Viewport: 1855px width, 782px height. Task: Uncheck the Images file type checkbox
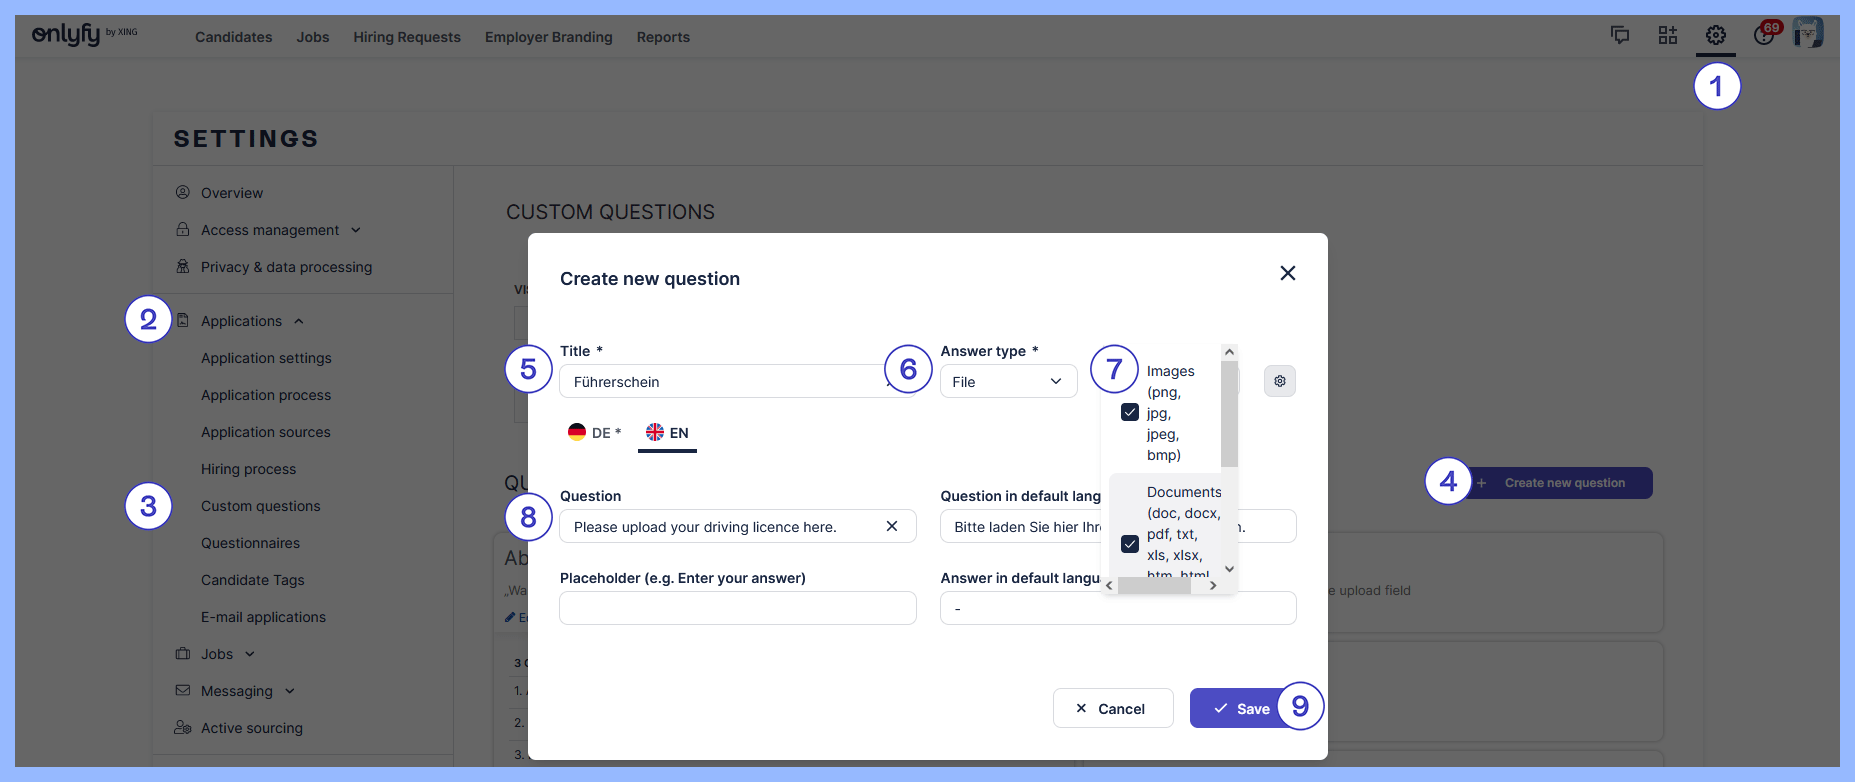click(x=1130, y=412)
